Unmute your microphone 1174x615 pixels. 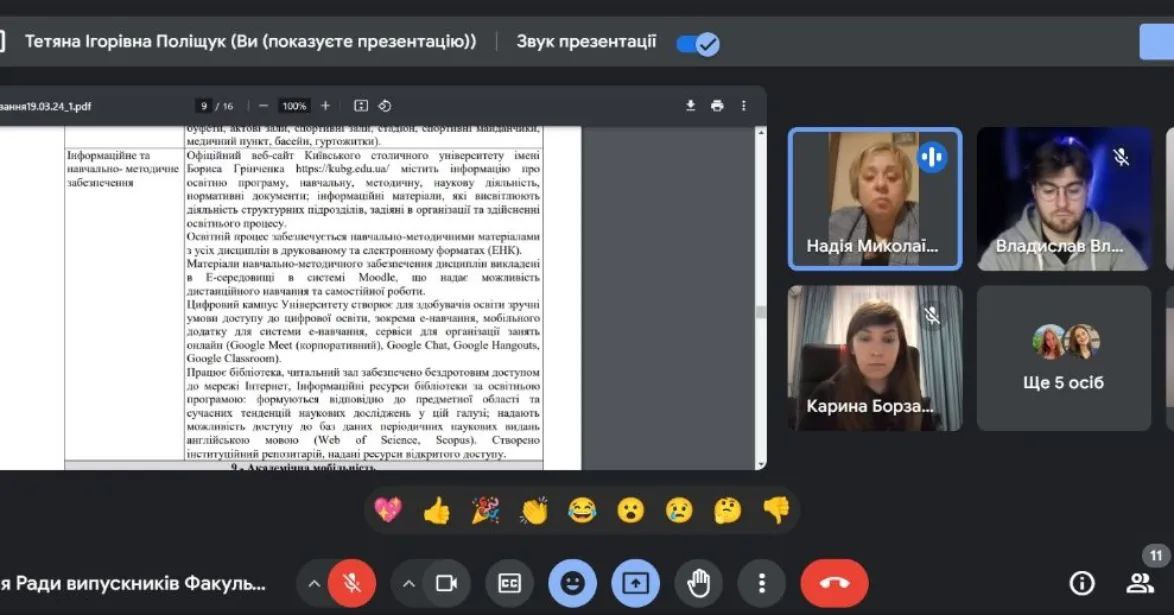point(351,583)
